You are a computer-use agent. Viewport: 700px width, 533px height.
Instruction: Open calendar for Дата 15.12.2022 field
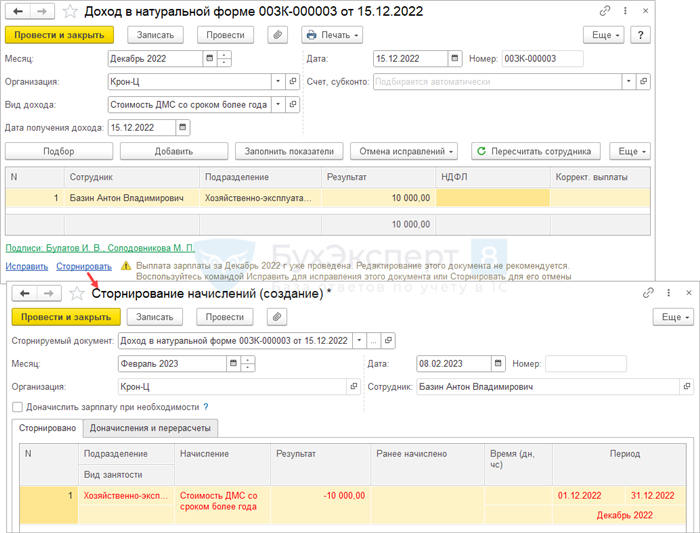point(454,58)
